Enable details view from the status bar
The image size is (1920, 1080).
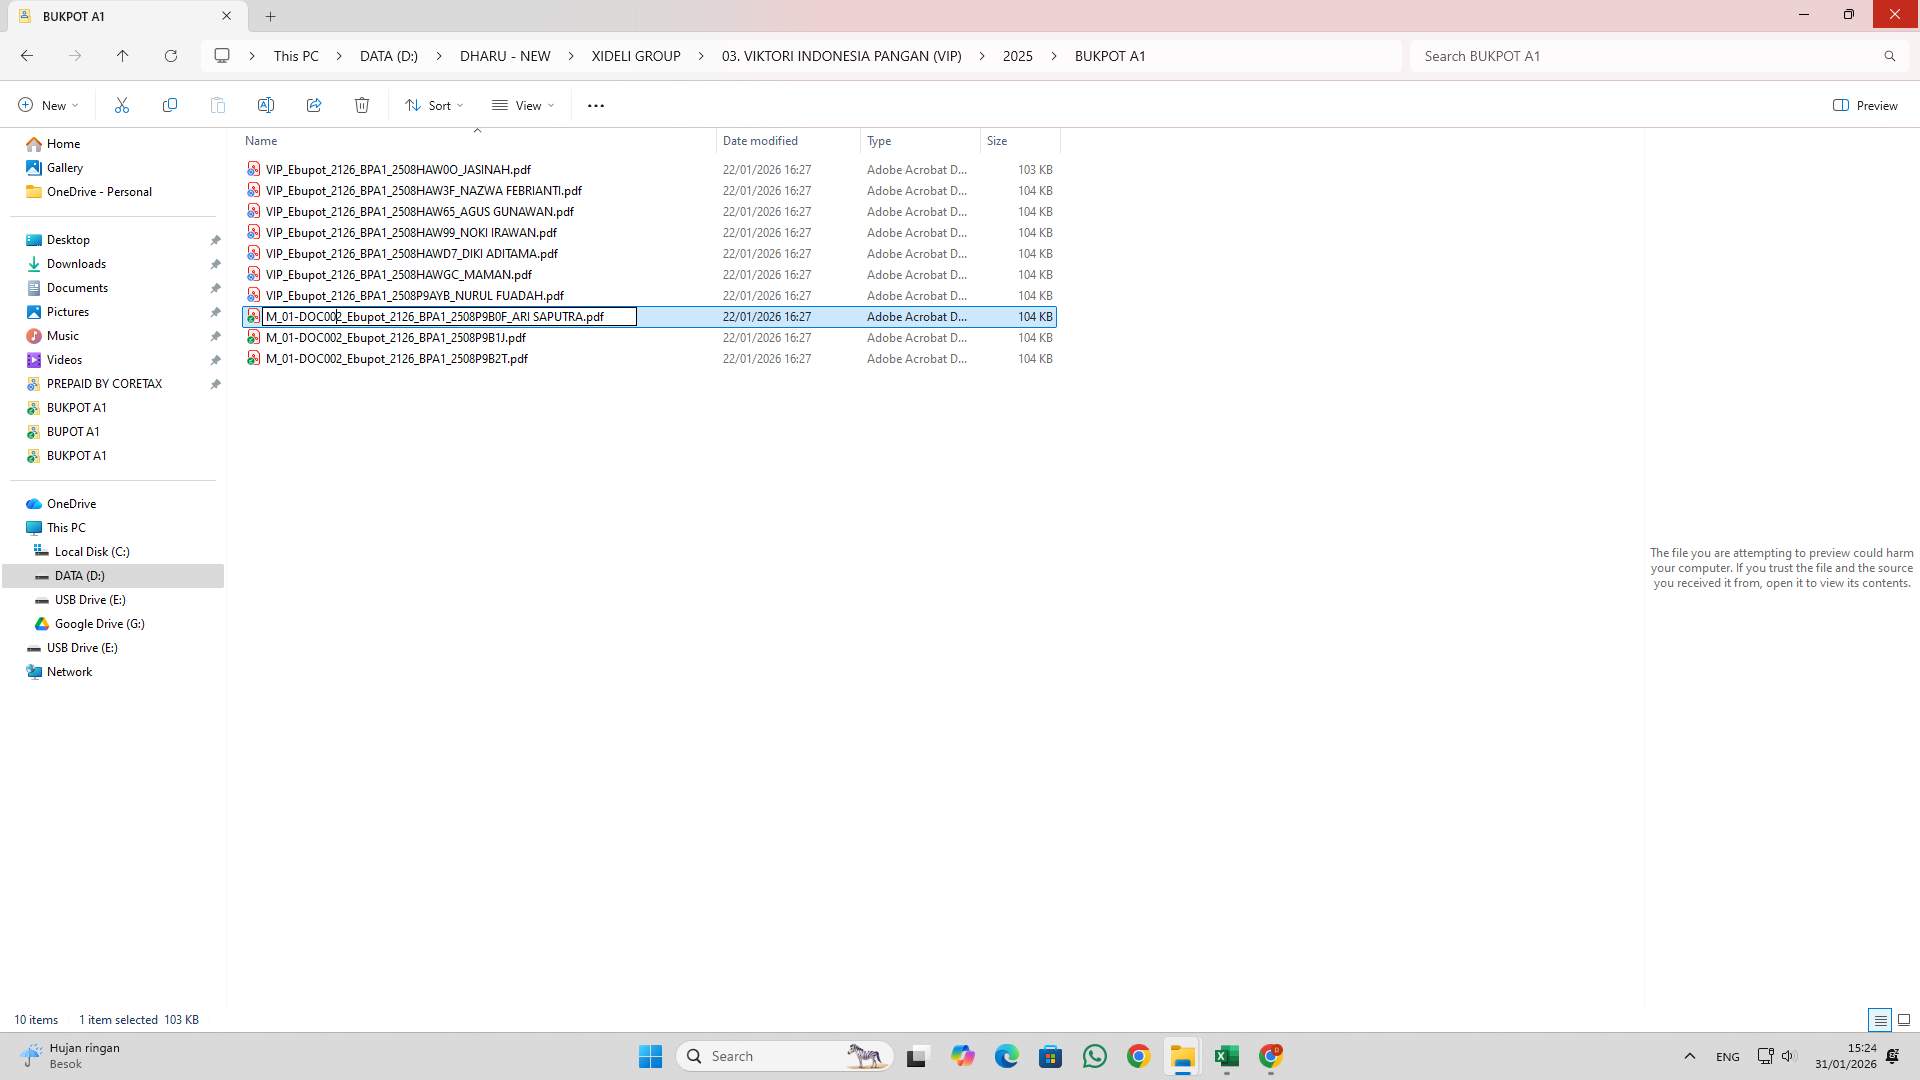[1880, 1020]
